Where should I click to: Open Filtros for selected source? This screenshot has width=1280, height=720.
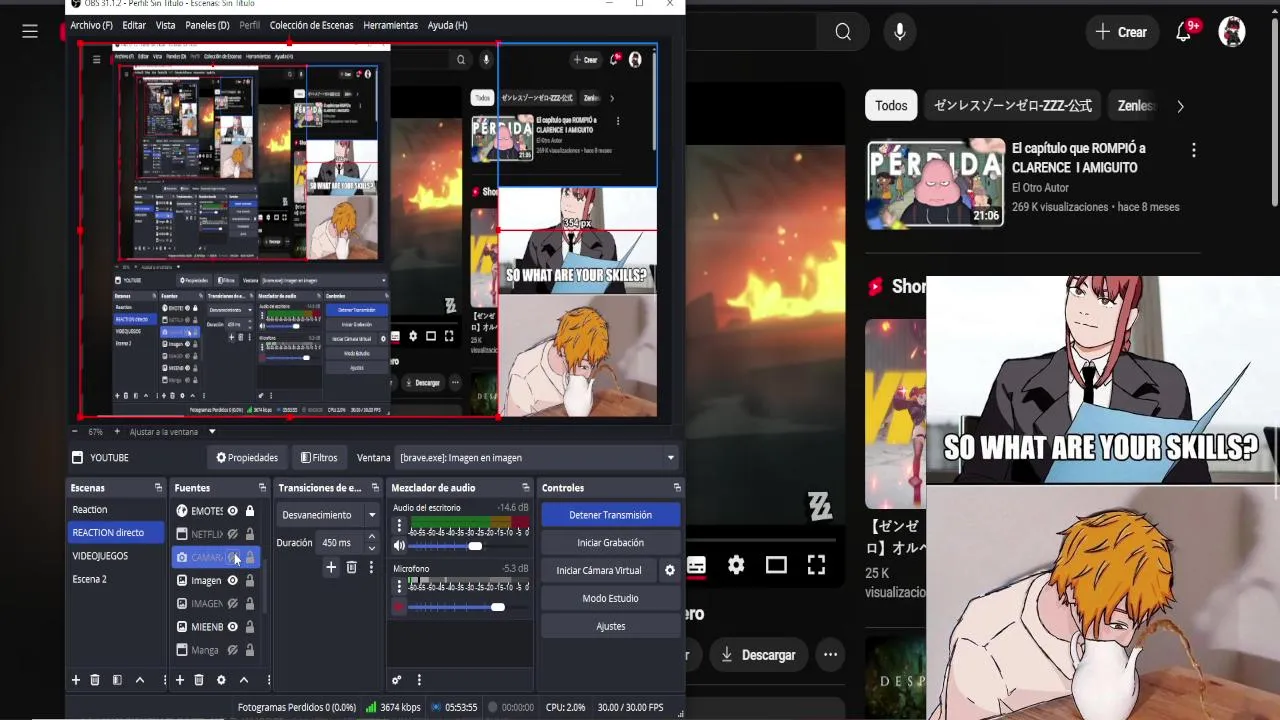coord(319,458)
